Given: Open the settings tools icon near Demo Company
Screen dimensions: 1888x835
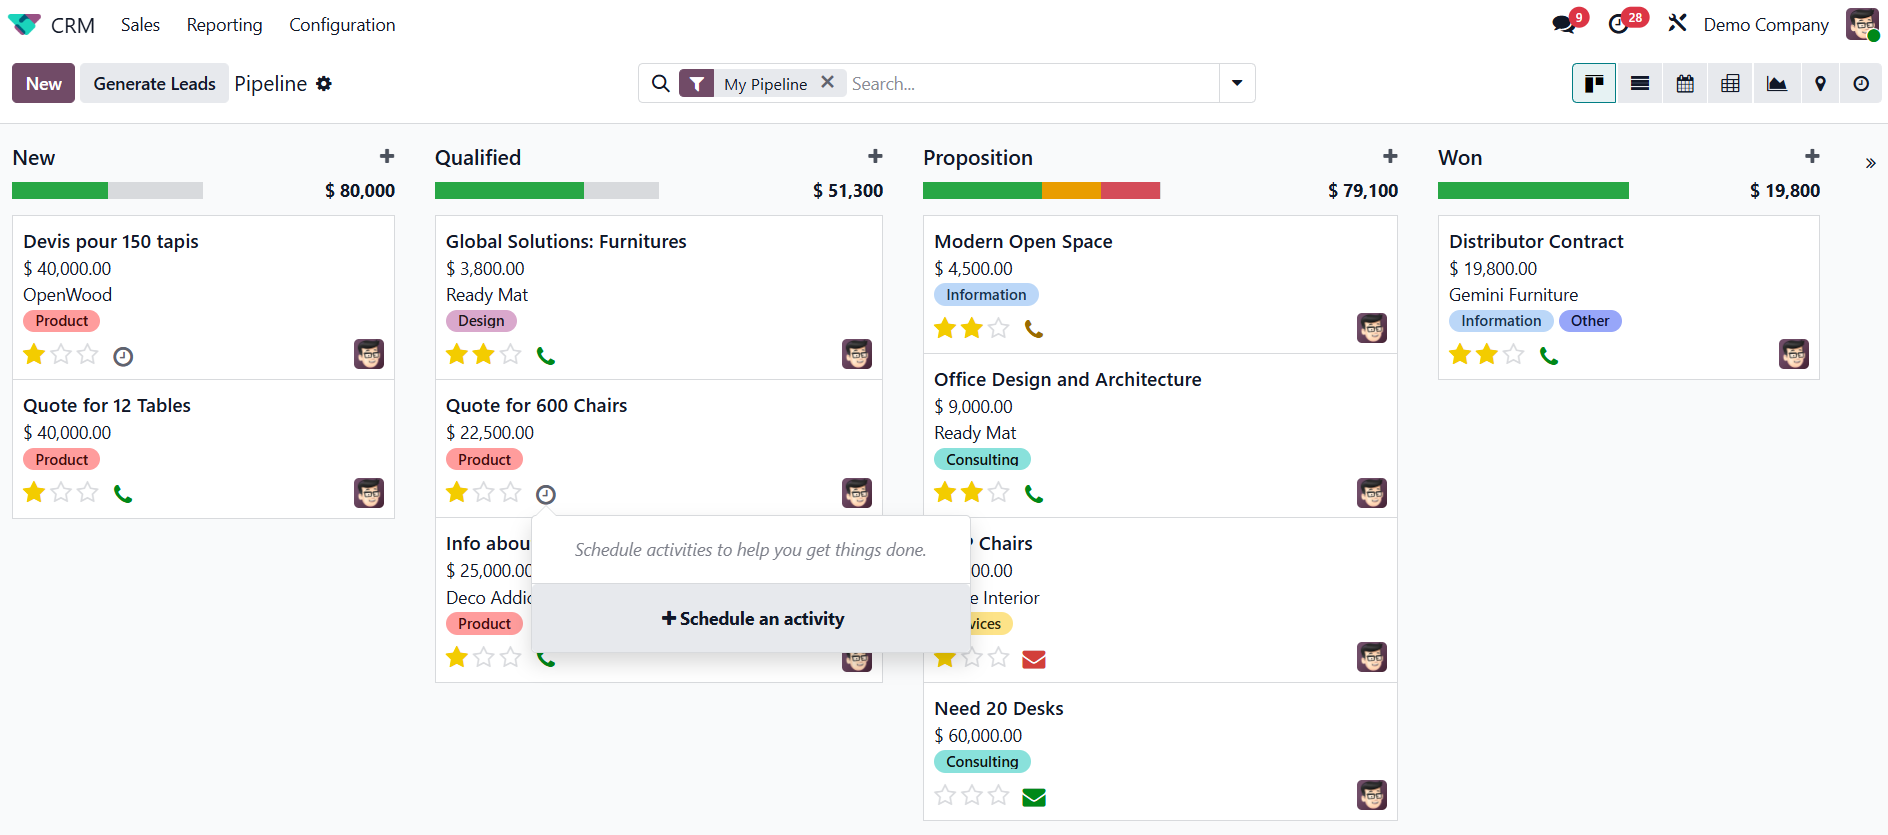Looking at the screenshot, I should tap(1677, 22).
